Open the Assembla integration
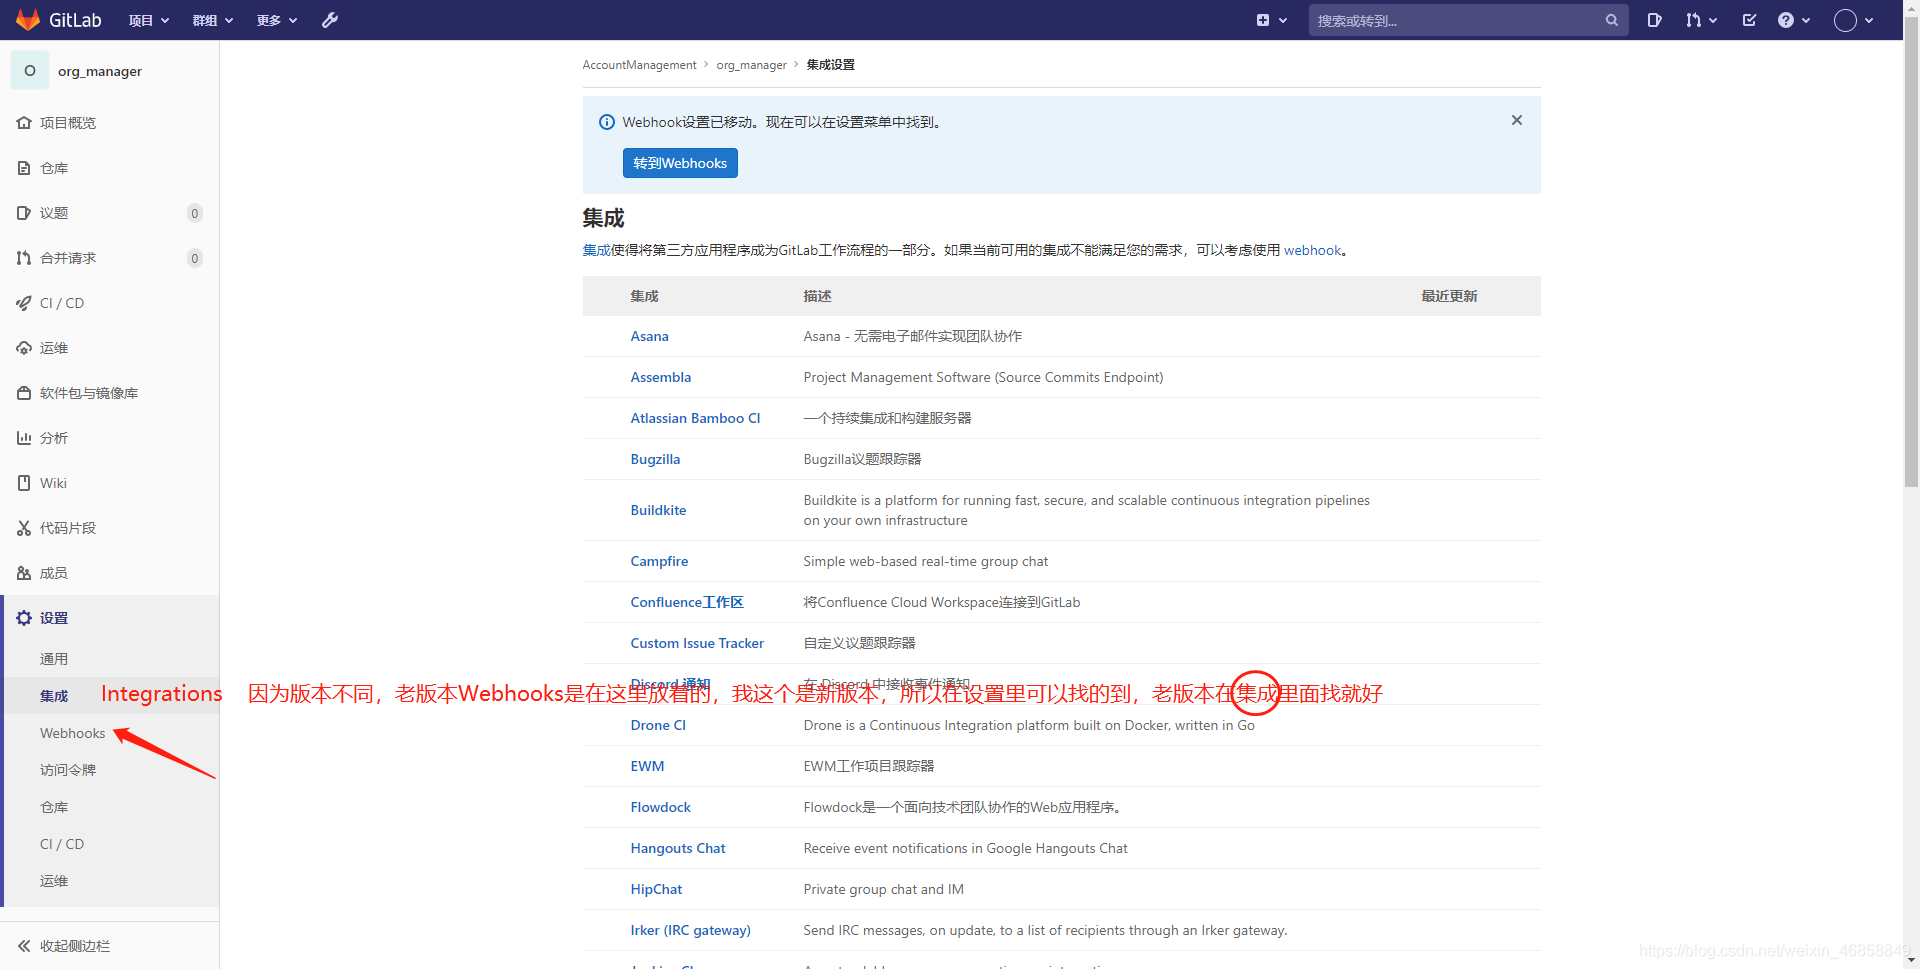1920x969 pixels. pyautogui.click(x=660, y=377)
